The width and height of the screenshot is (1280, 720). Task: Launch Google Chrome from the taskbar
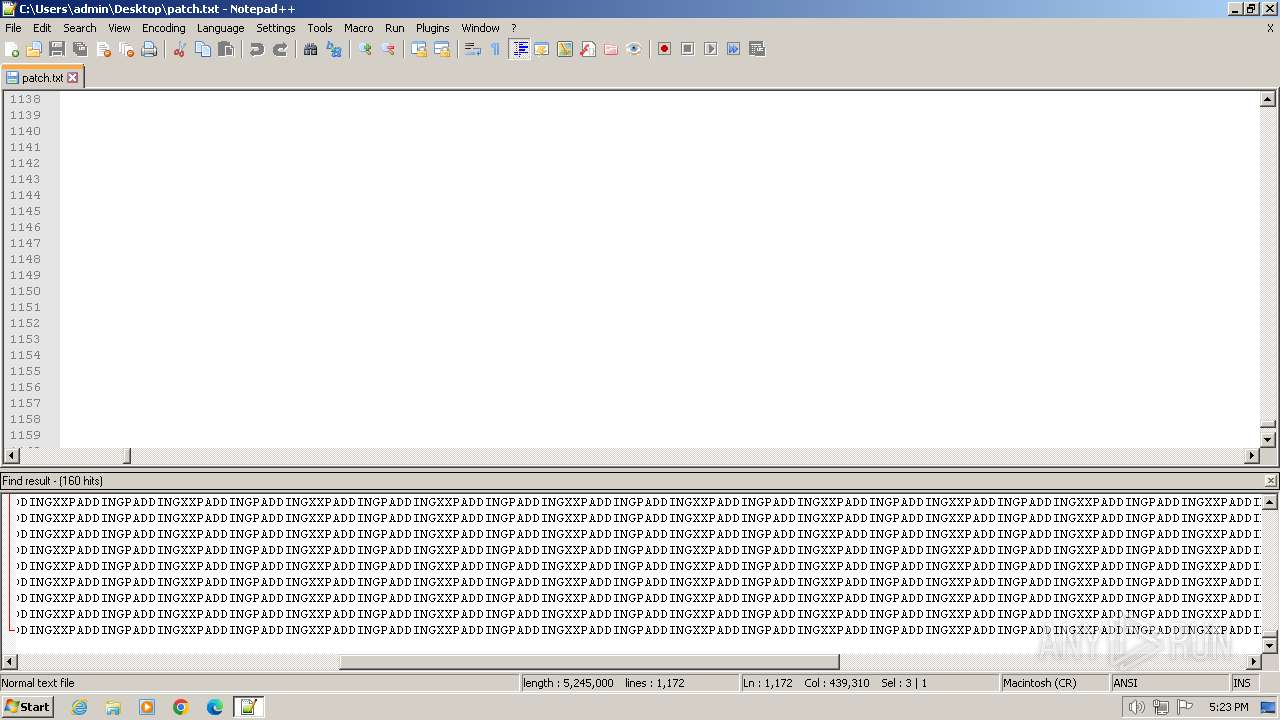[x=181, y=707]
